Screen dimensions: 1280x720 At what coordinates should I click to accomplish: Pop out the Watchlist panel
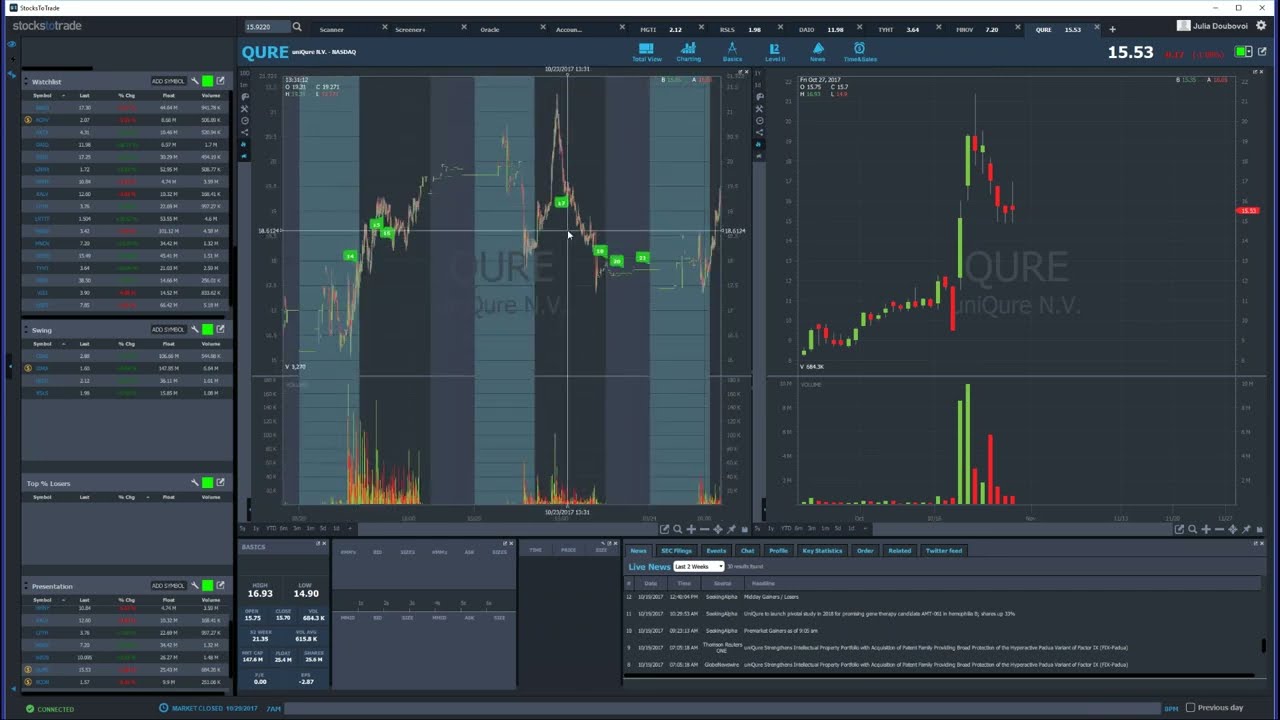[220, 81]
